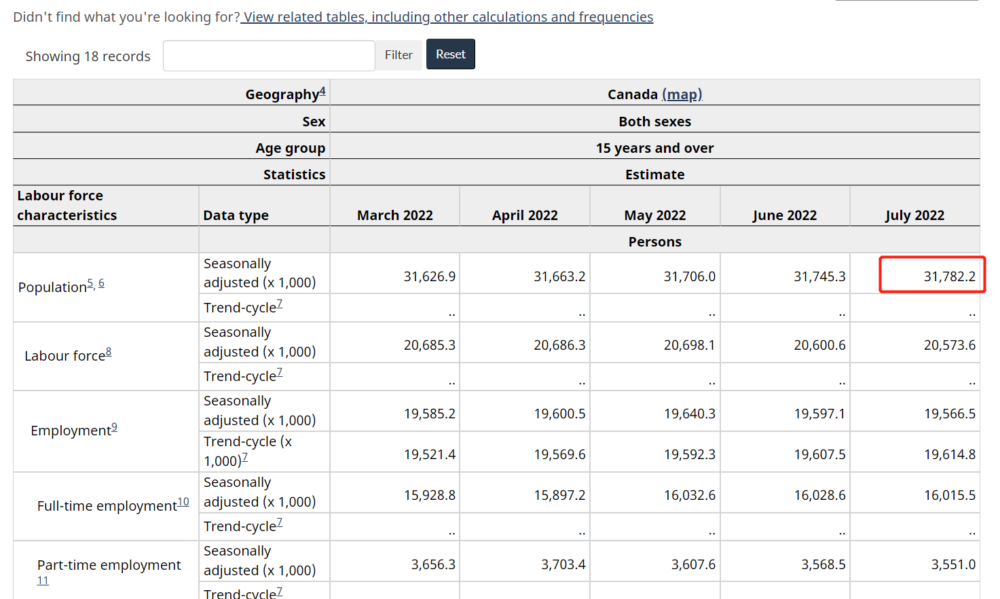
Task: Open the 'View related tables' link
Action: click(448, 17)
